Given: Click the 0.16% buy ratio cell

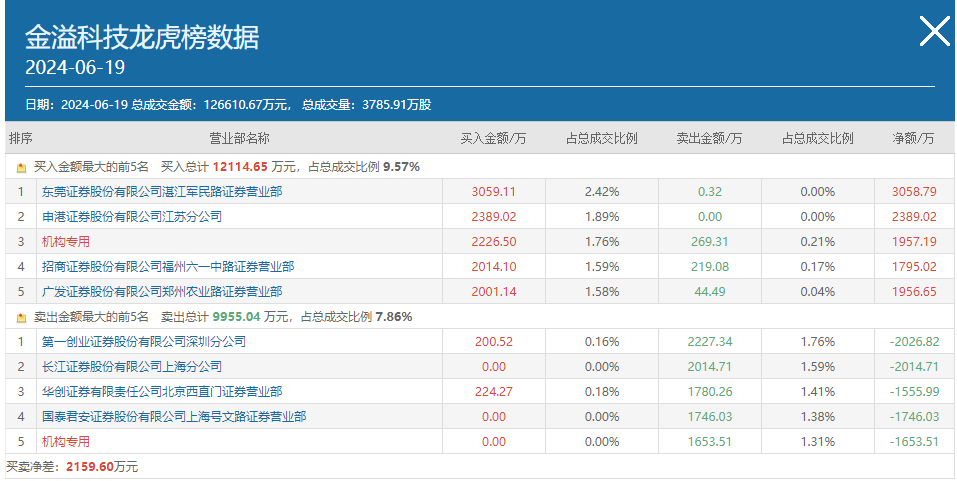Looking at the screenshot, I should pos(602,341).
